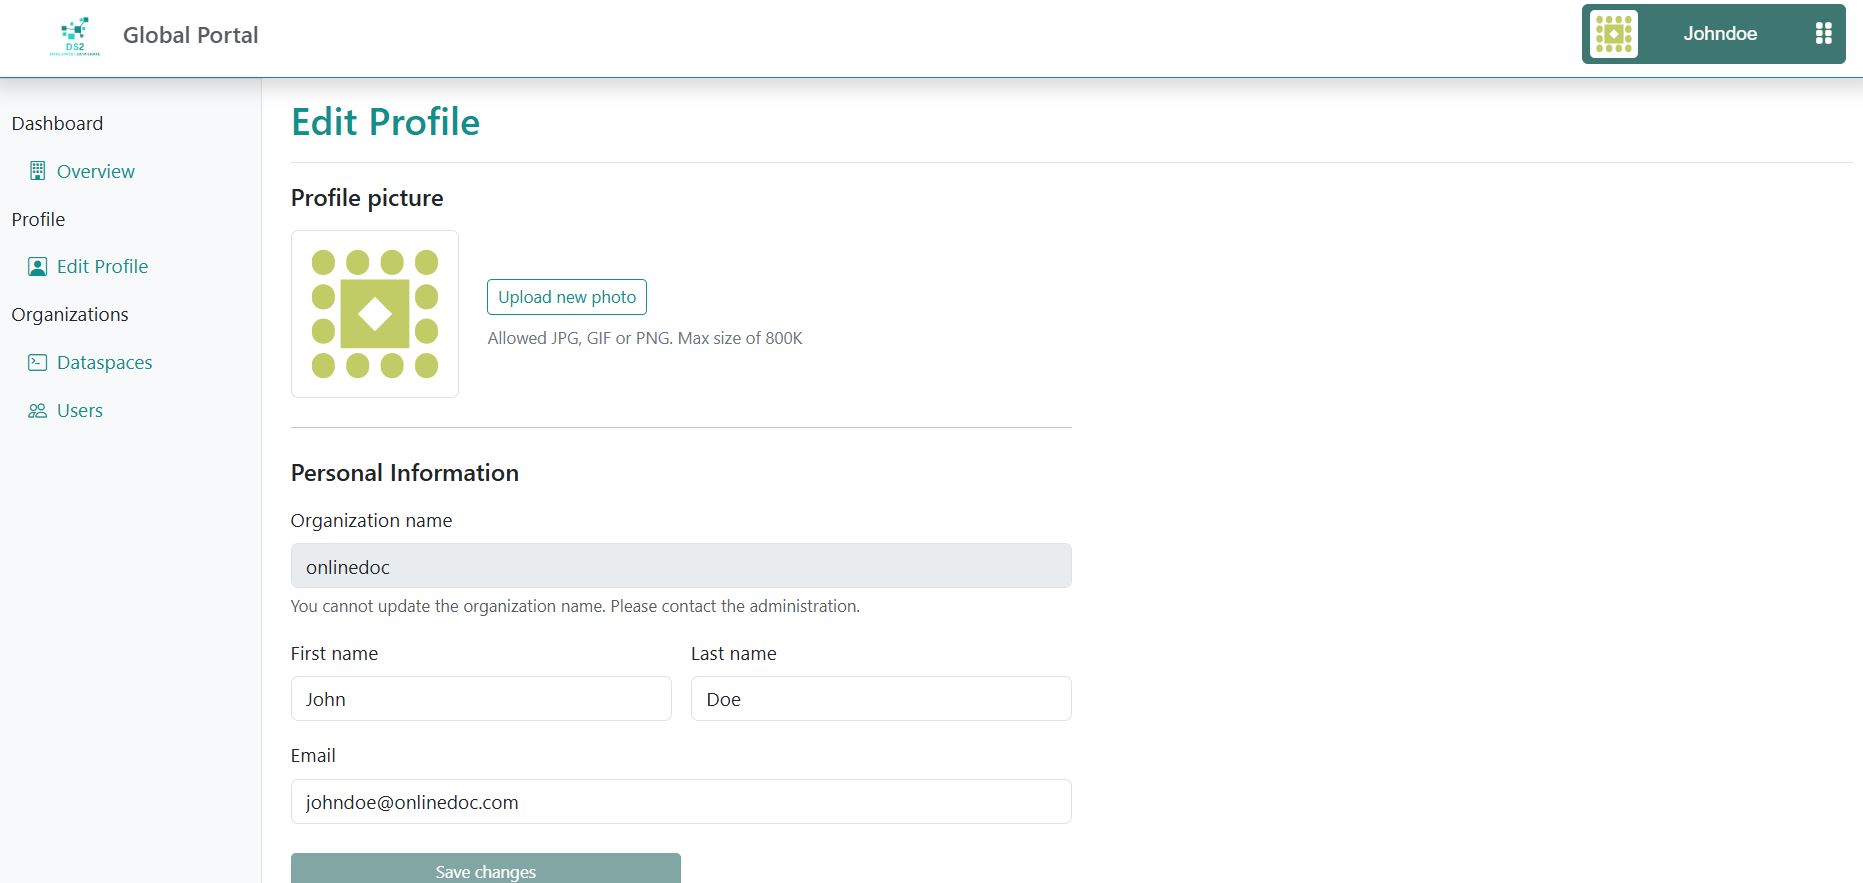Navigate to the Users sidebar link
The image size is (1863, 883).
pyautogui.click(x=80, y=411)
